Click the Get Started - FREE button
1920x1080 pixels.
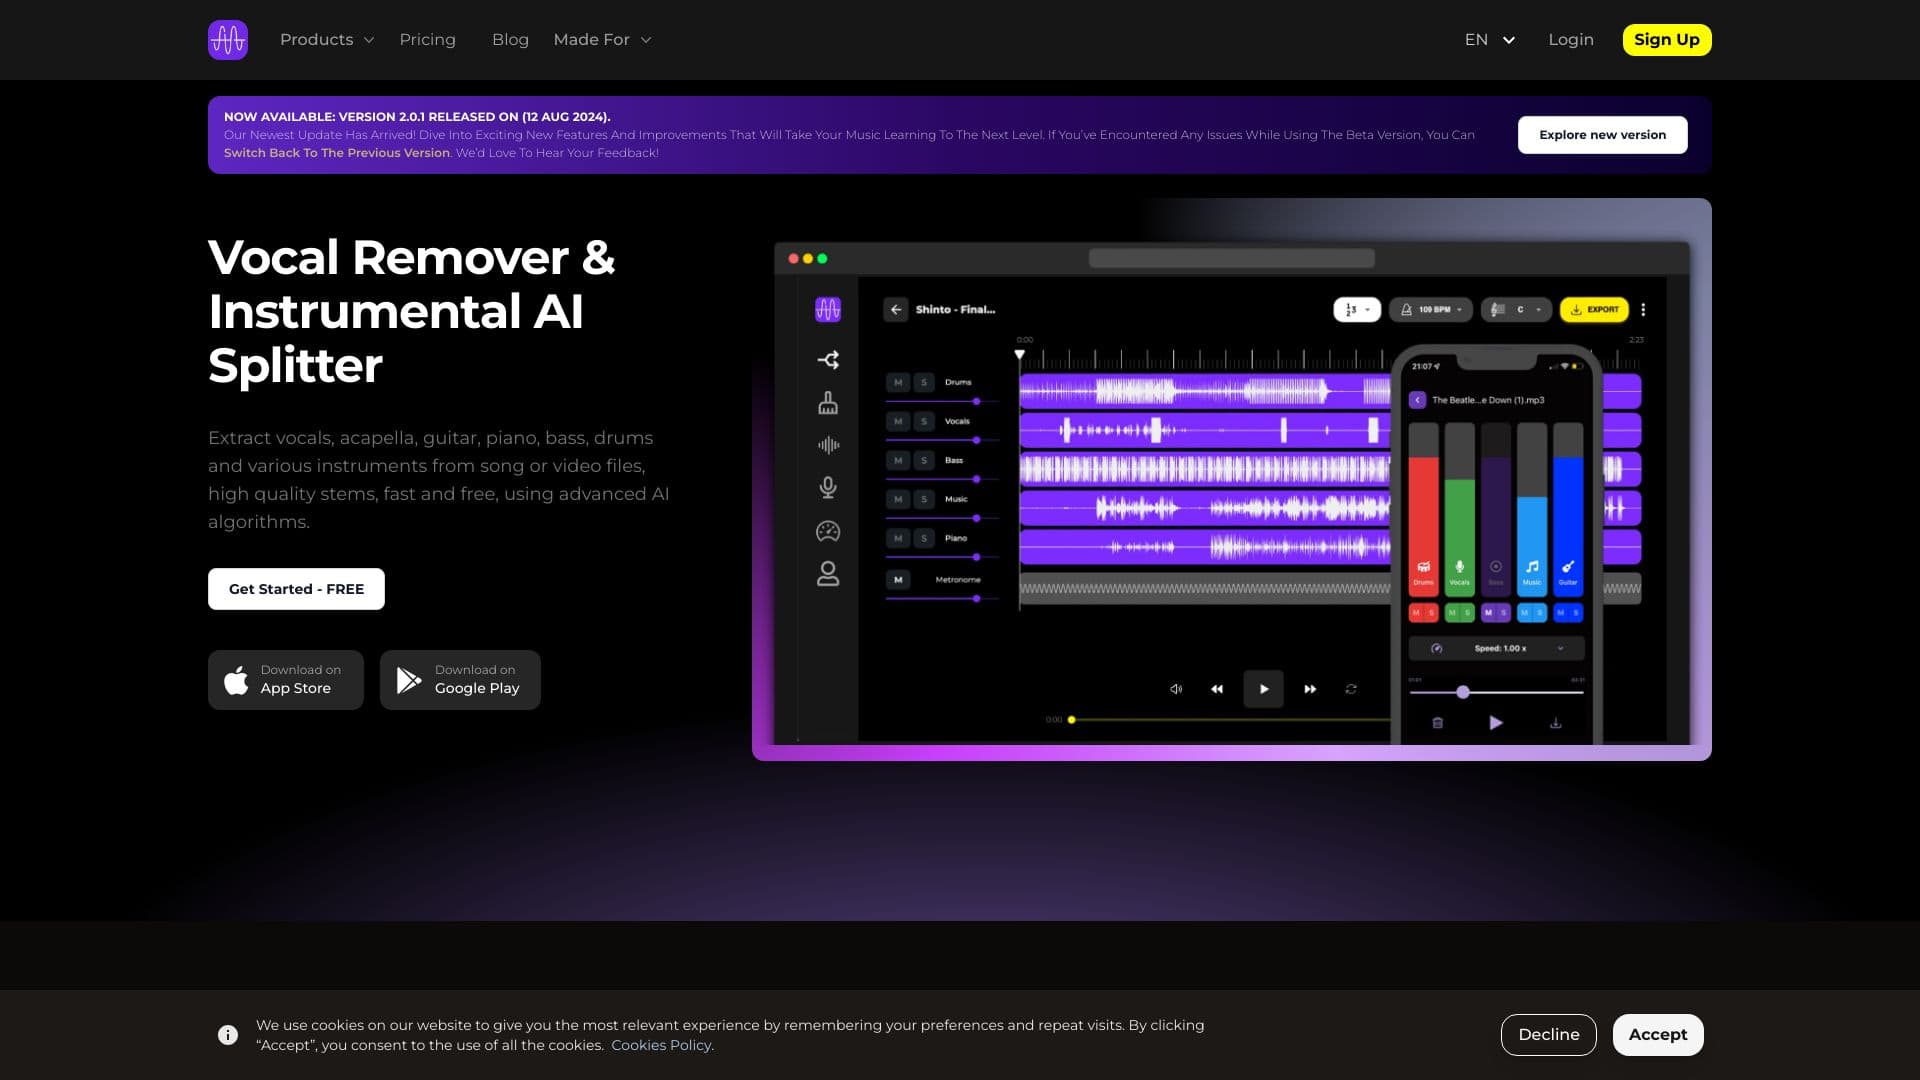click(296, 589)
